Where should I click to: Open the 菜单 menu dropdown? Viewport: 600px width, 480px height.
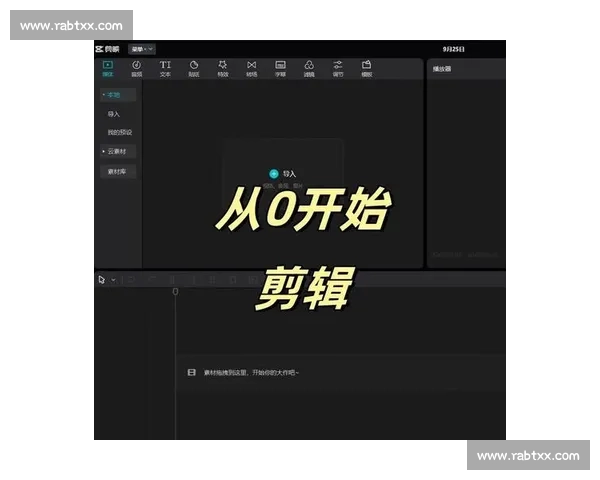pos(142,49)
